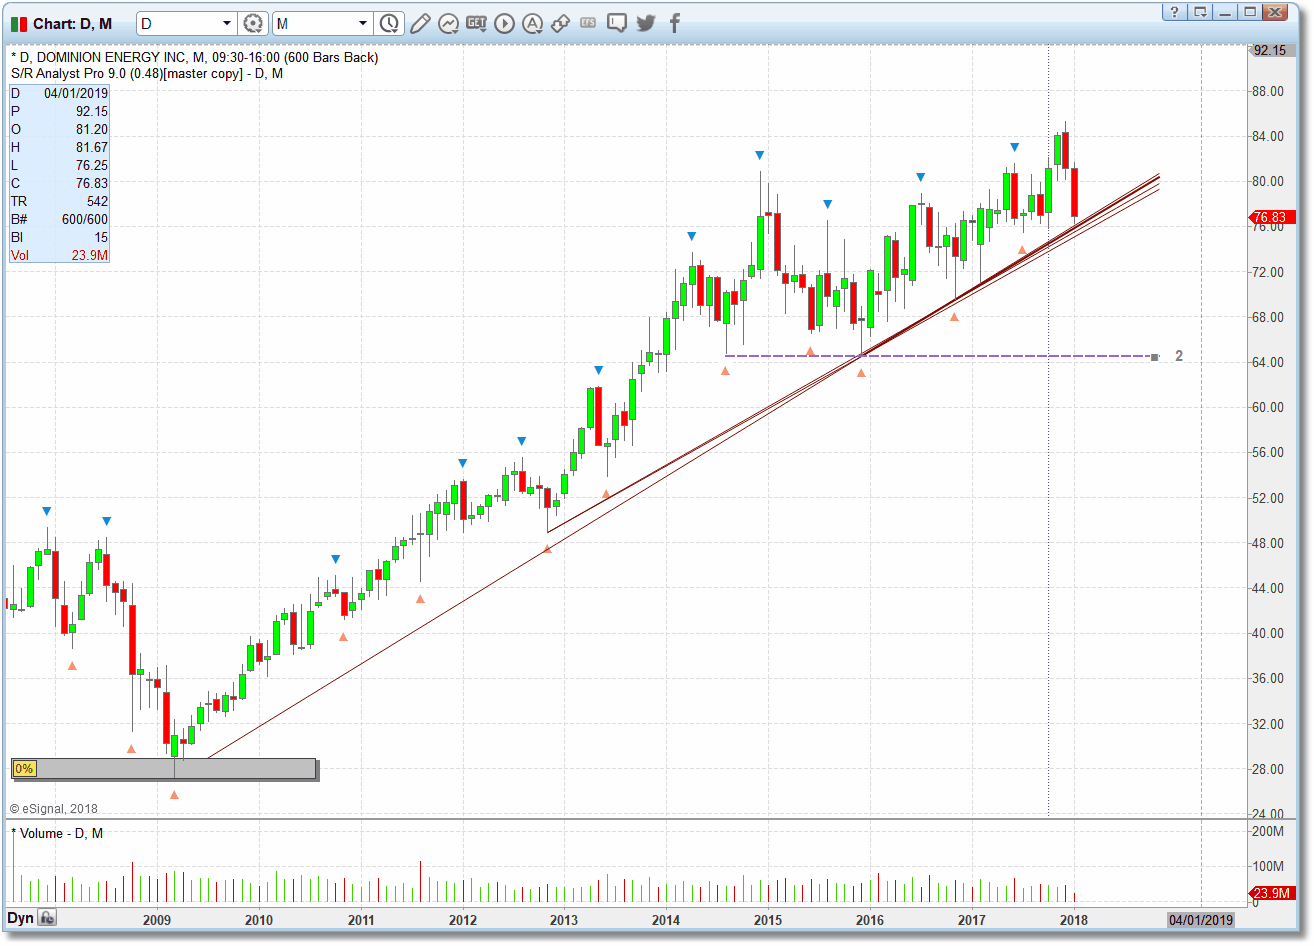This screenshot has height=946, width=1314.
Task: Click the GET data icon
Action: (x=477, y=23)
